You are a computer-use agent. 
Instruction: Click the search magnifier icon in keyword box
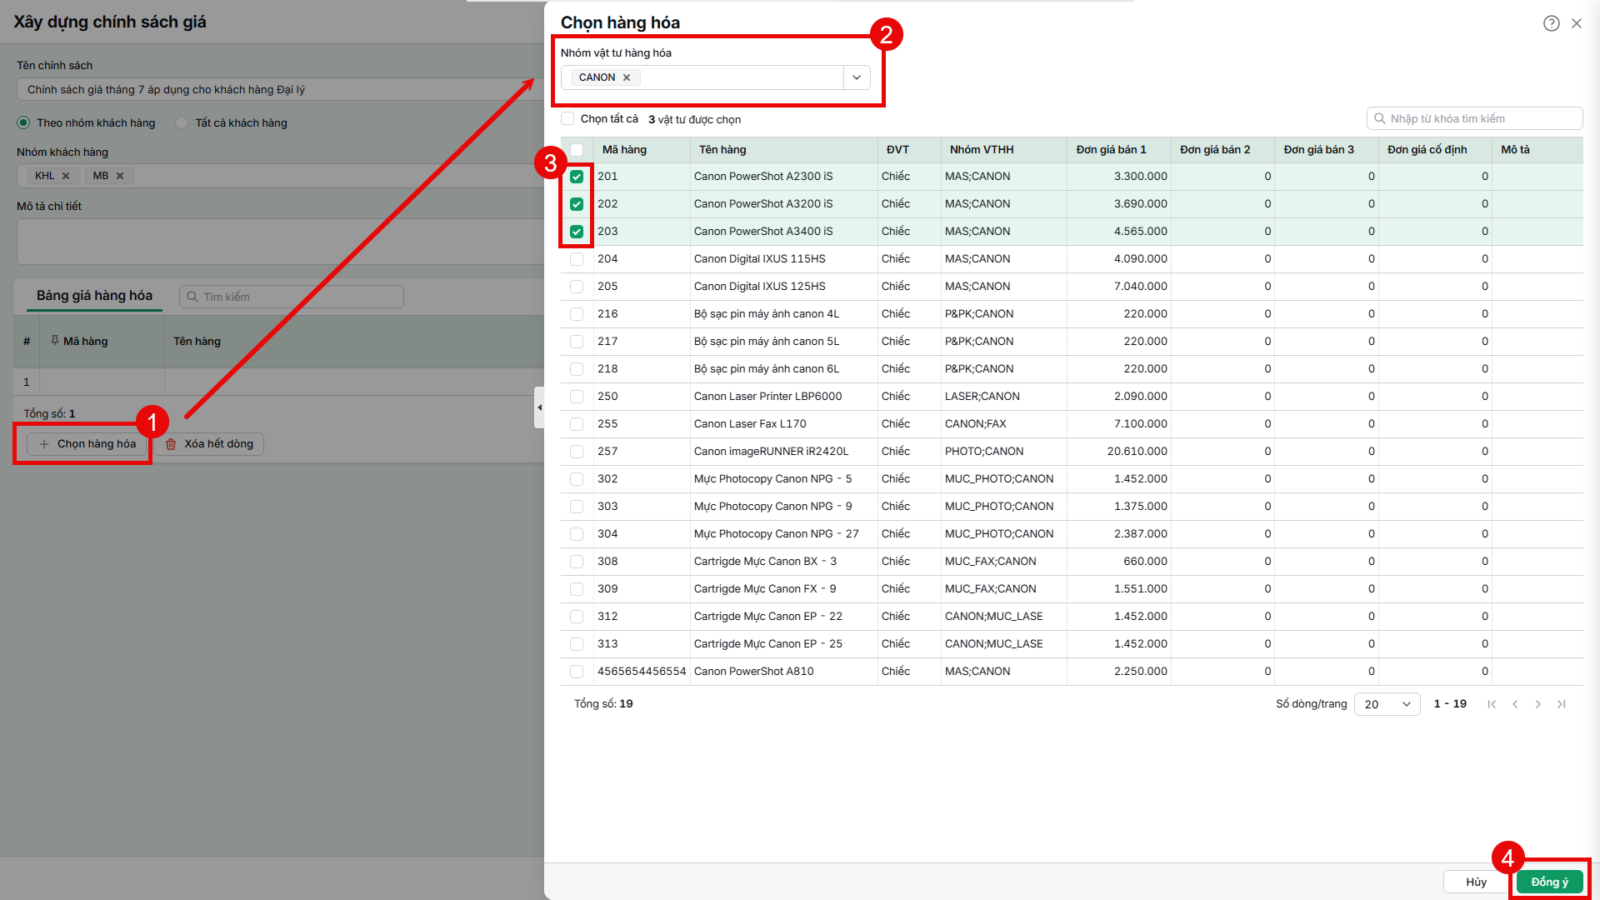(x=1380, y=118)
